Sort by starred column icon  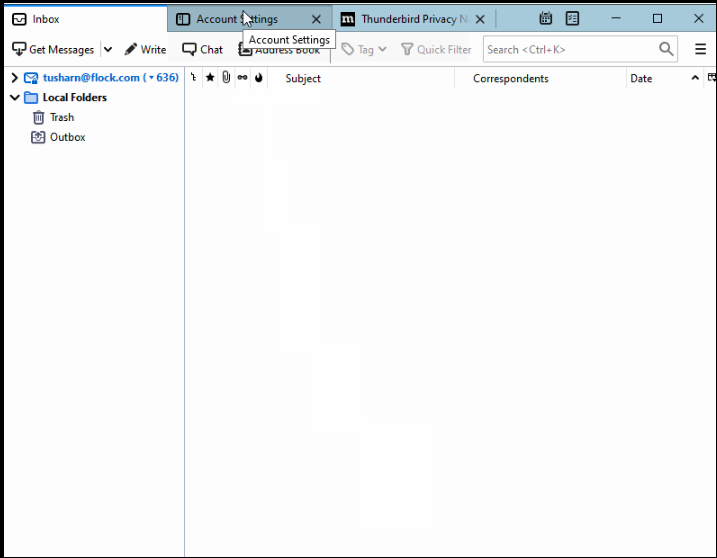click(210, 78)
